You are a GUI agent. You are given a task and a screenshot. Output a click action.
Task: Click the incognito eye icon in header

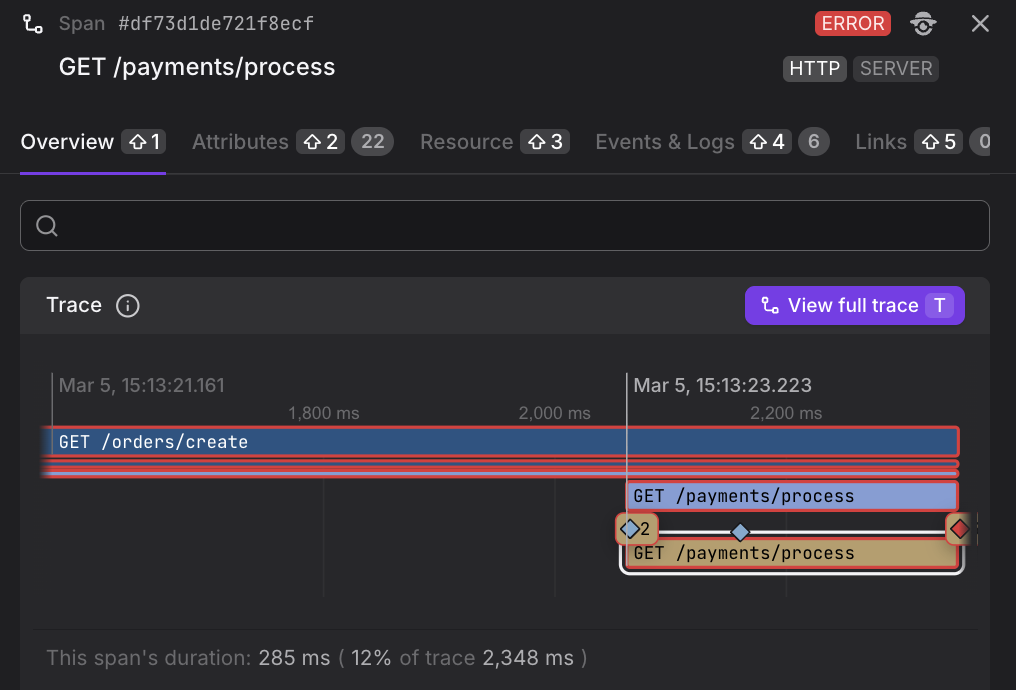point(923,24)
